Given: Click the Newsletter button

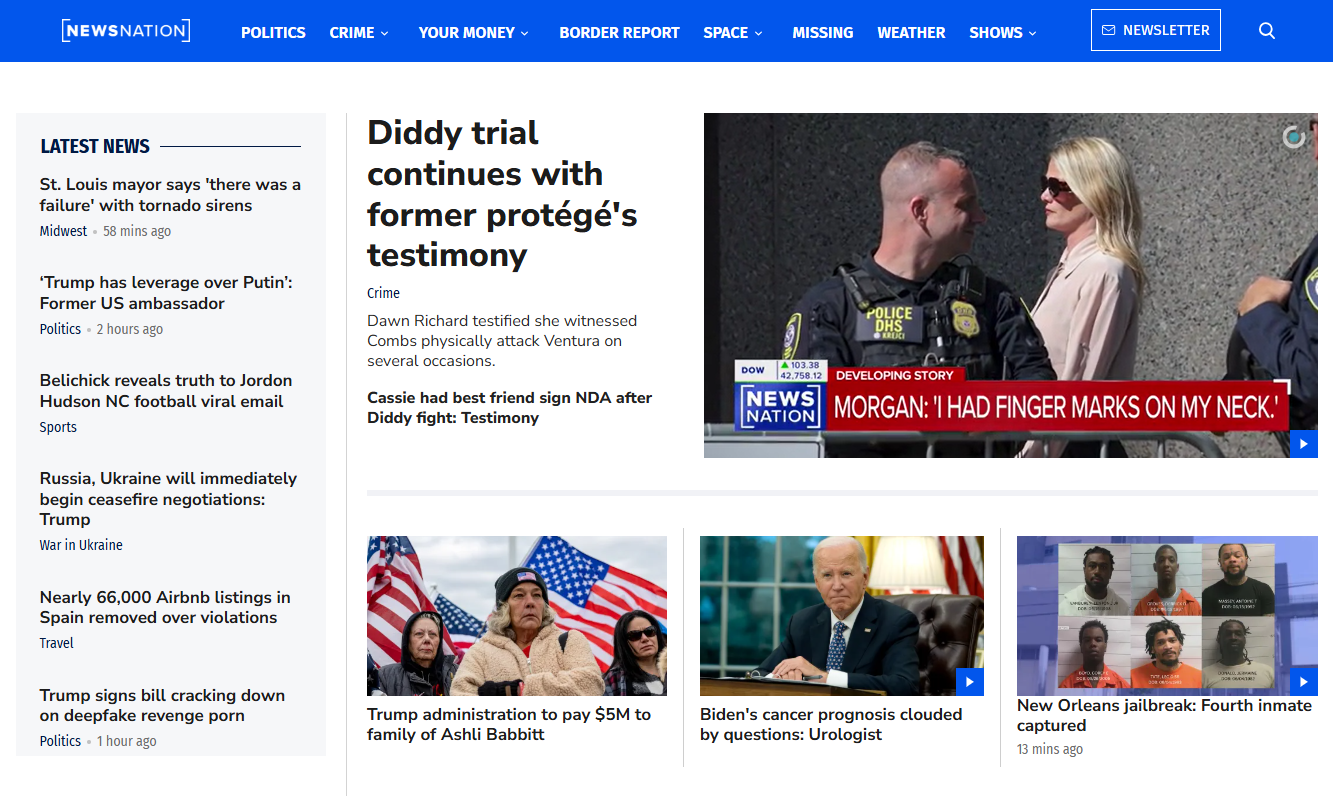Looking at the screenshot, I should tap(1156, 30).
